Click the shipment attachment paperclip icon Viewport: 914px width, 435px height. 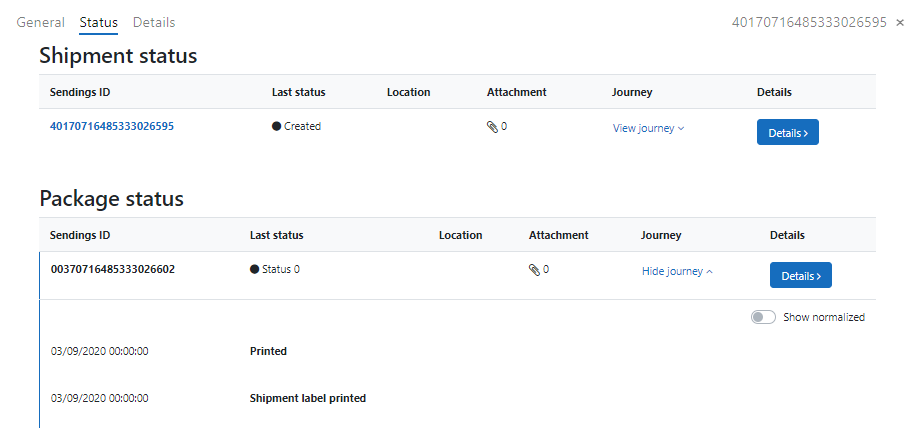491,127
